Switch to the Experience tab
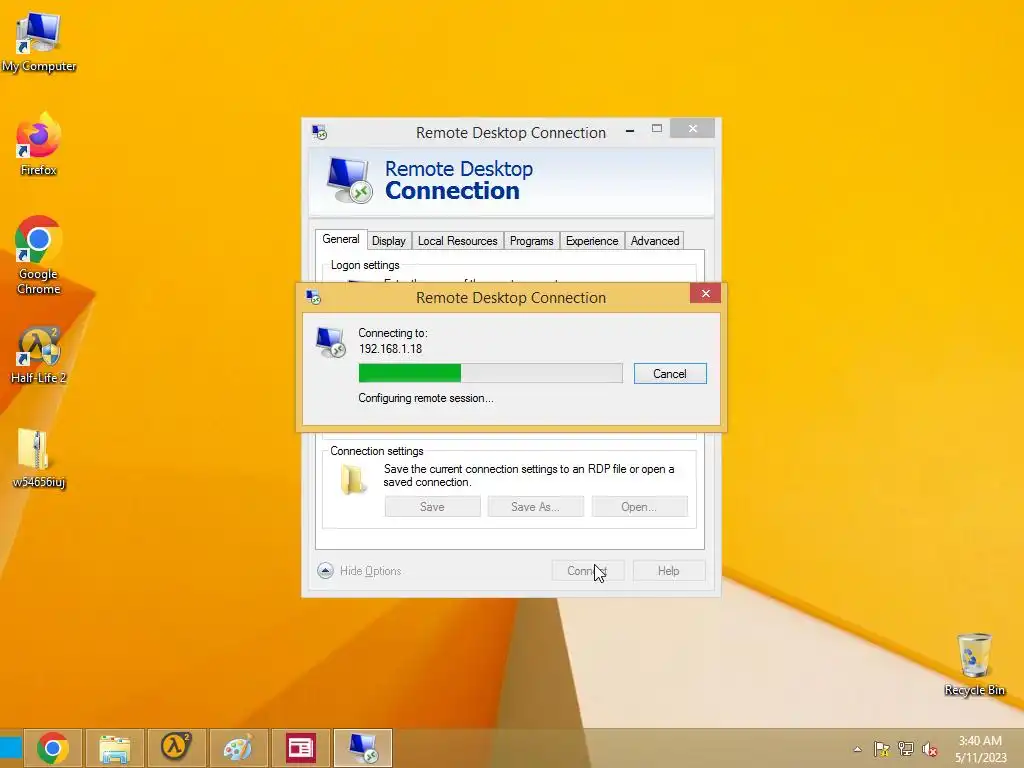The height and width of the screenshot is (768, 1024). click(592, 241)
